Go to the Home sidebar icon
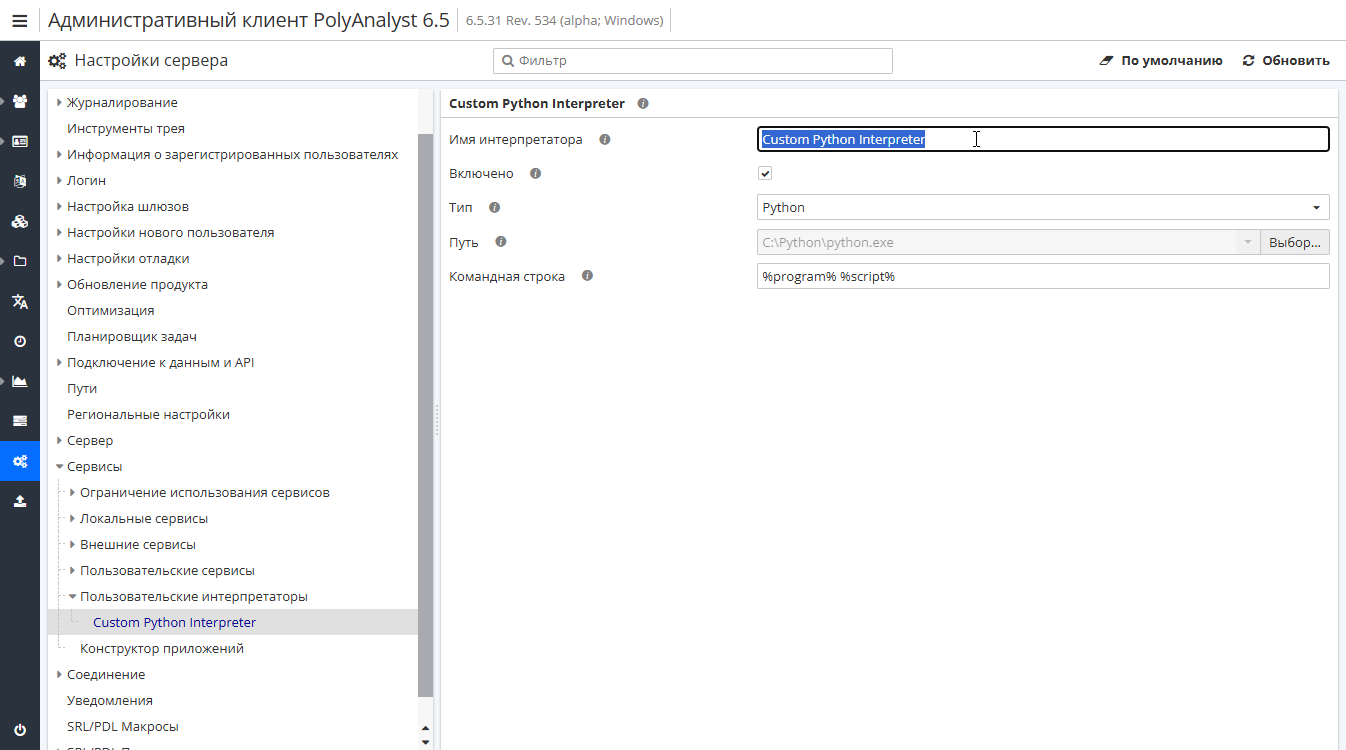 [20, 61]
